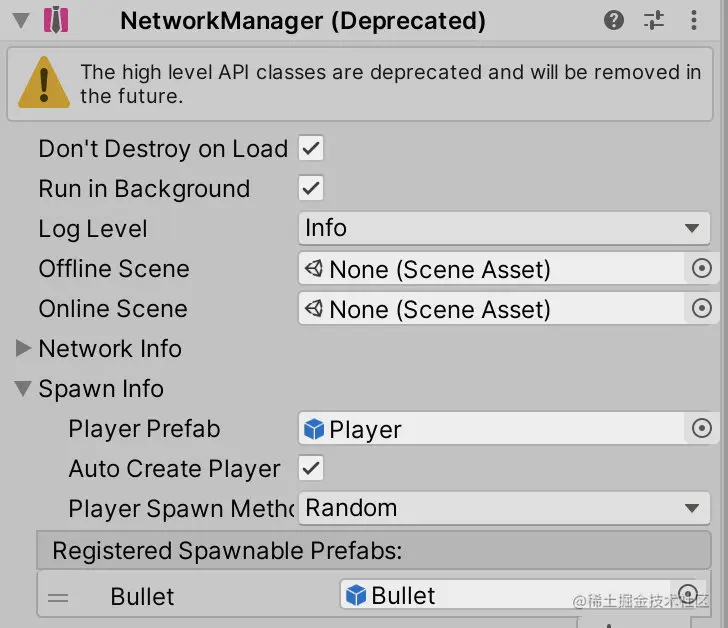
Task: Disable Auto Create Player checkbox
Action: (x=311, y=468)
